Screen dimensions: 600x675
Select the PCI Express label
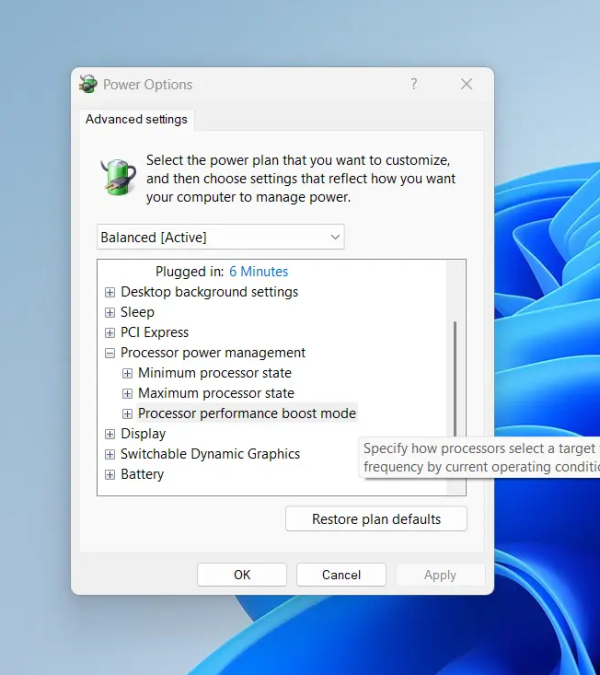[x=155, y=332]
